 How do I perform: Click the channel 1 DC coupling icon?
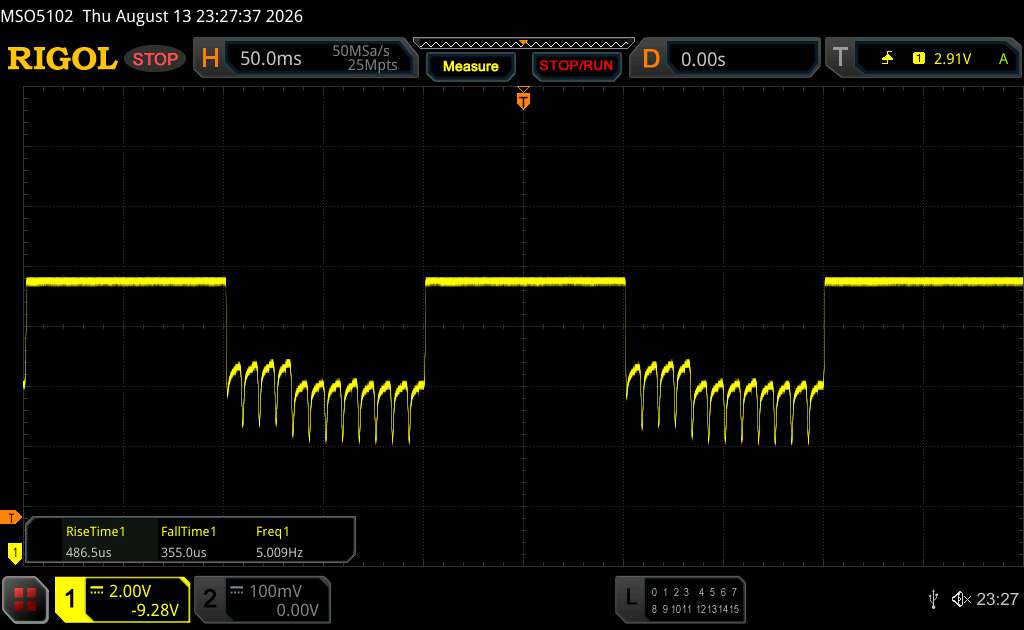click(x=97, y=591)
